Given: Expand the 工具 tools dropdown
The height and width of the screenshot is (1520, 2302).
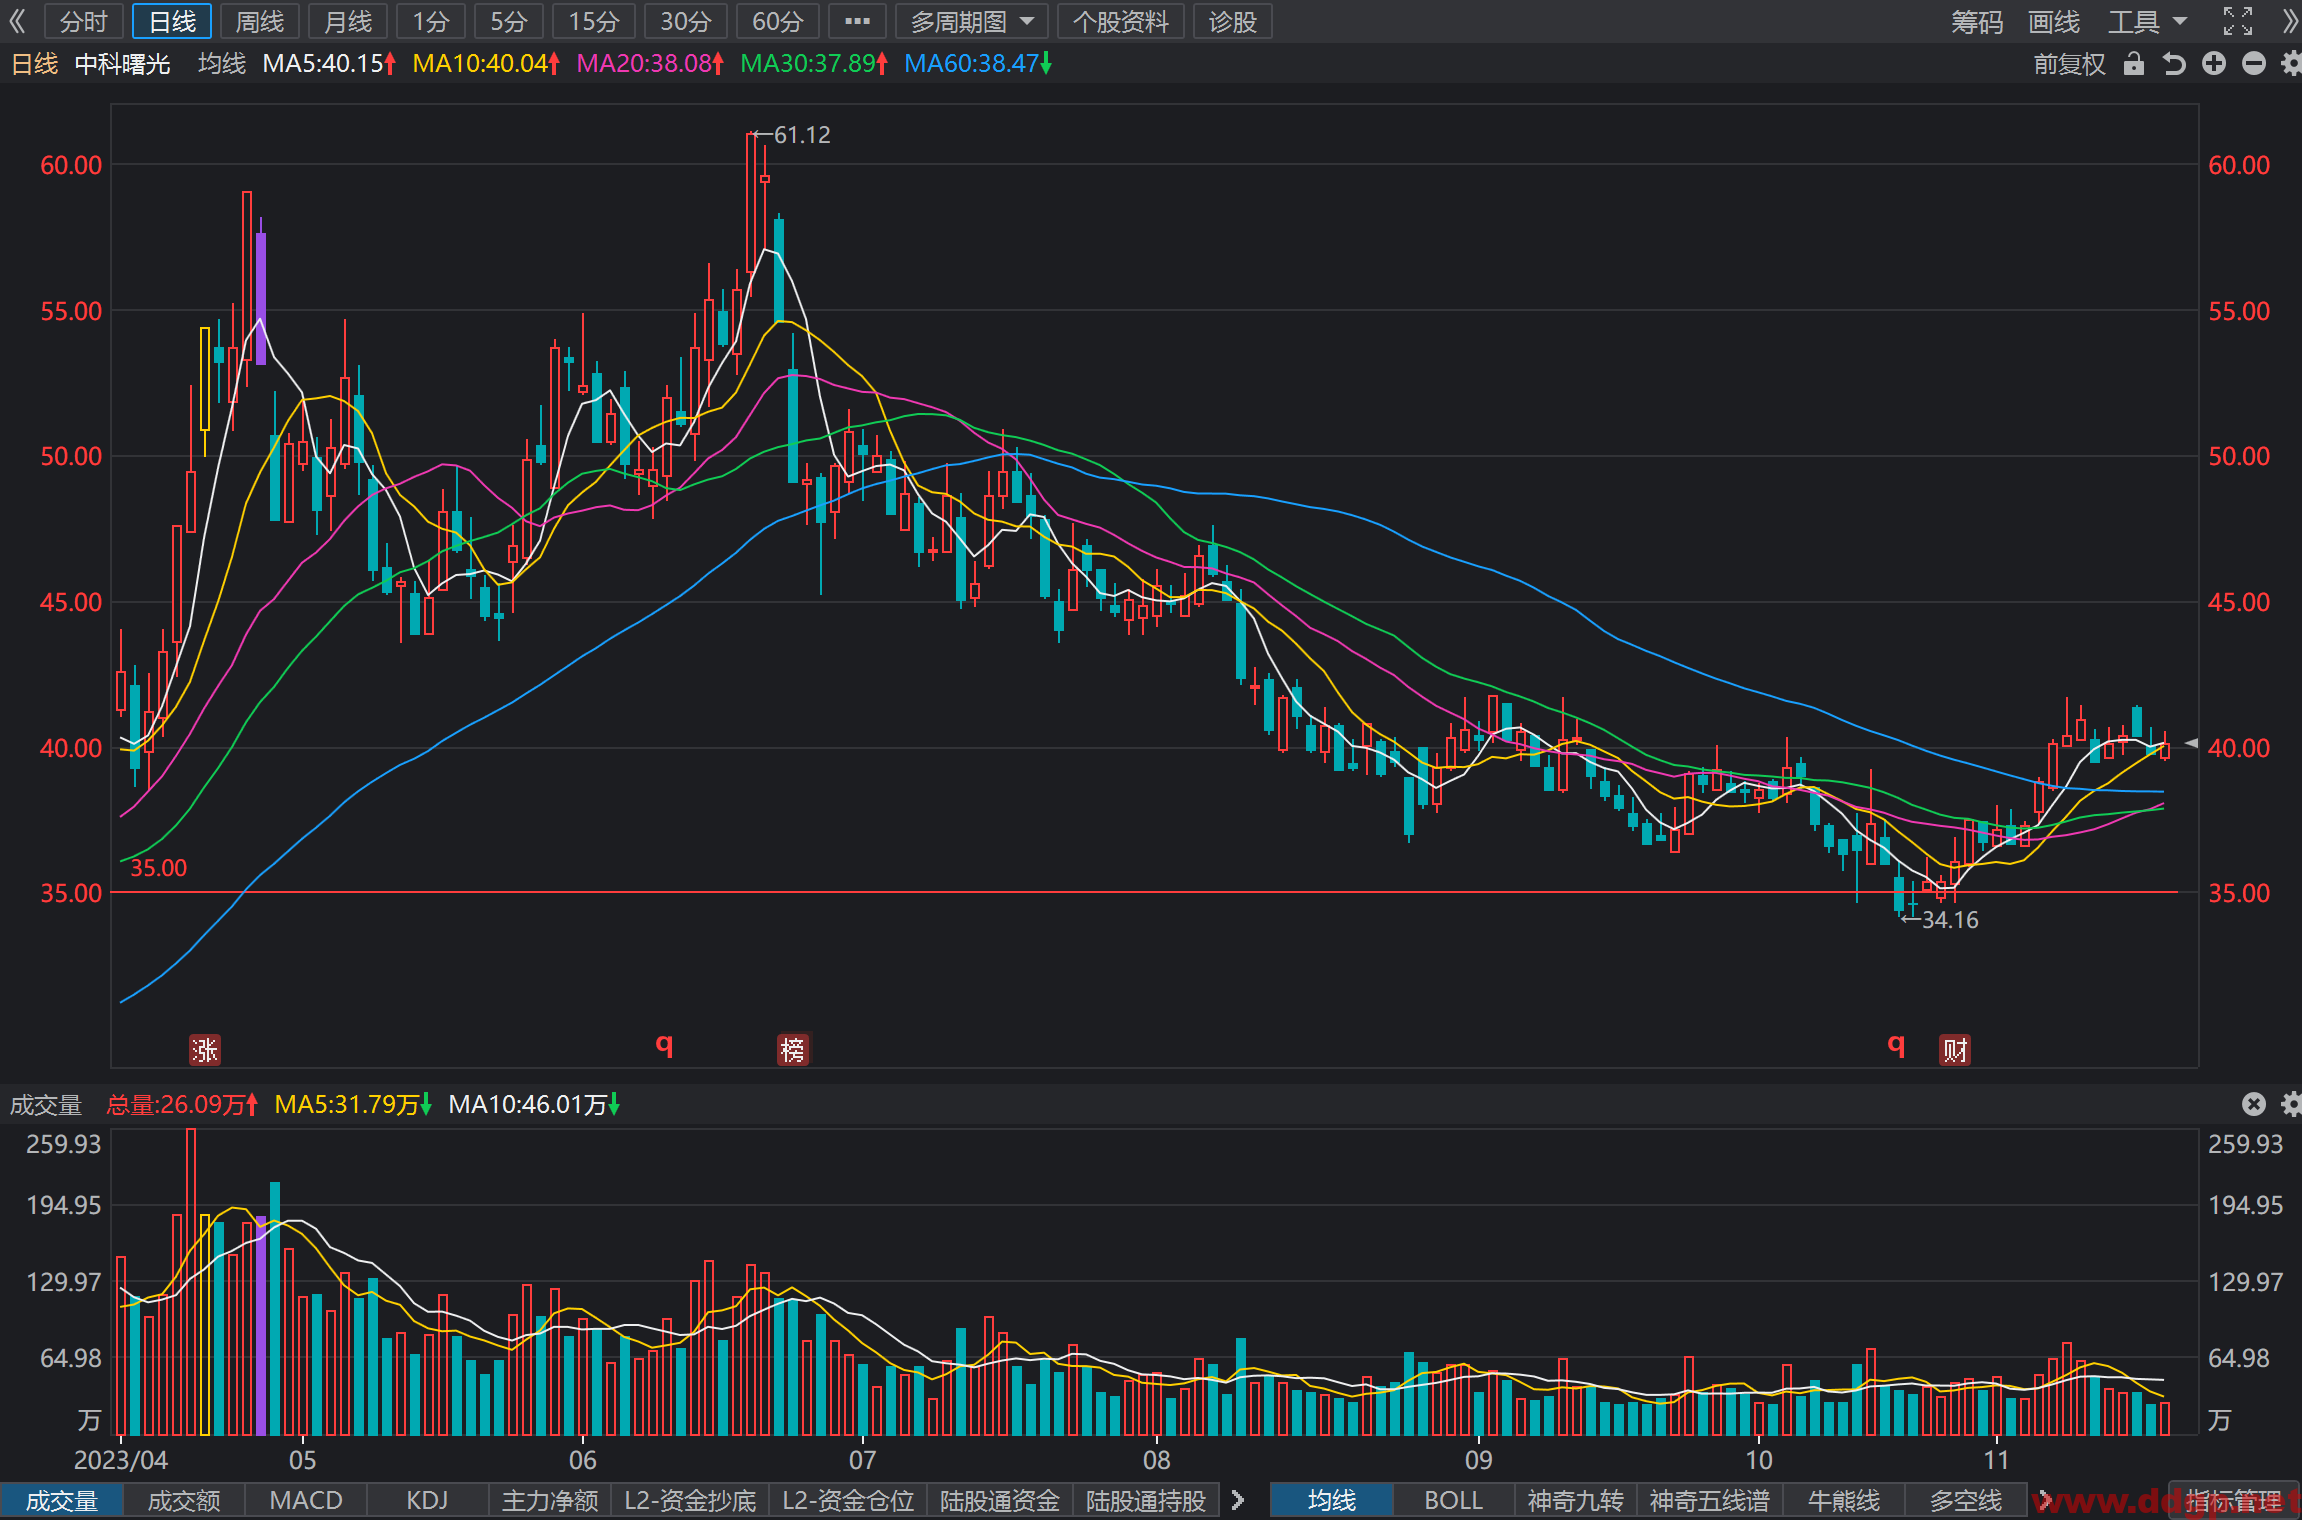Looking at the screenshot, I should click(x=2148, y=21).
